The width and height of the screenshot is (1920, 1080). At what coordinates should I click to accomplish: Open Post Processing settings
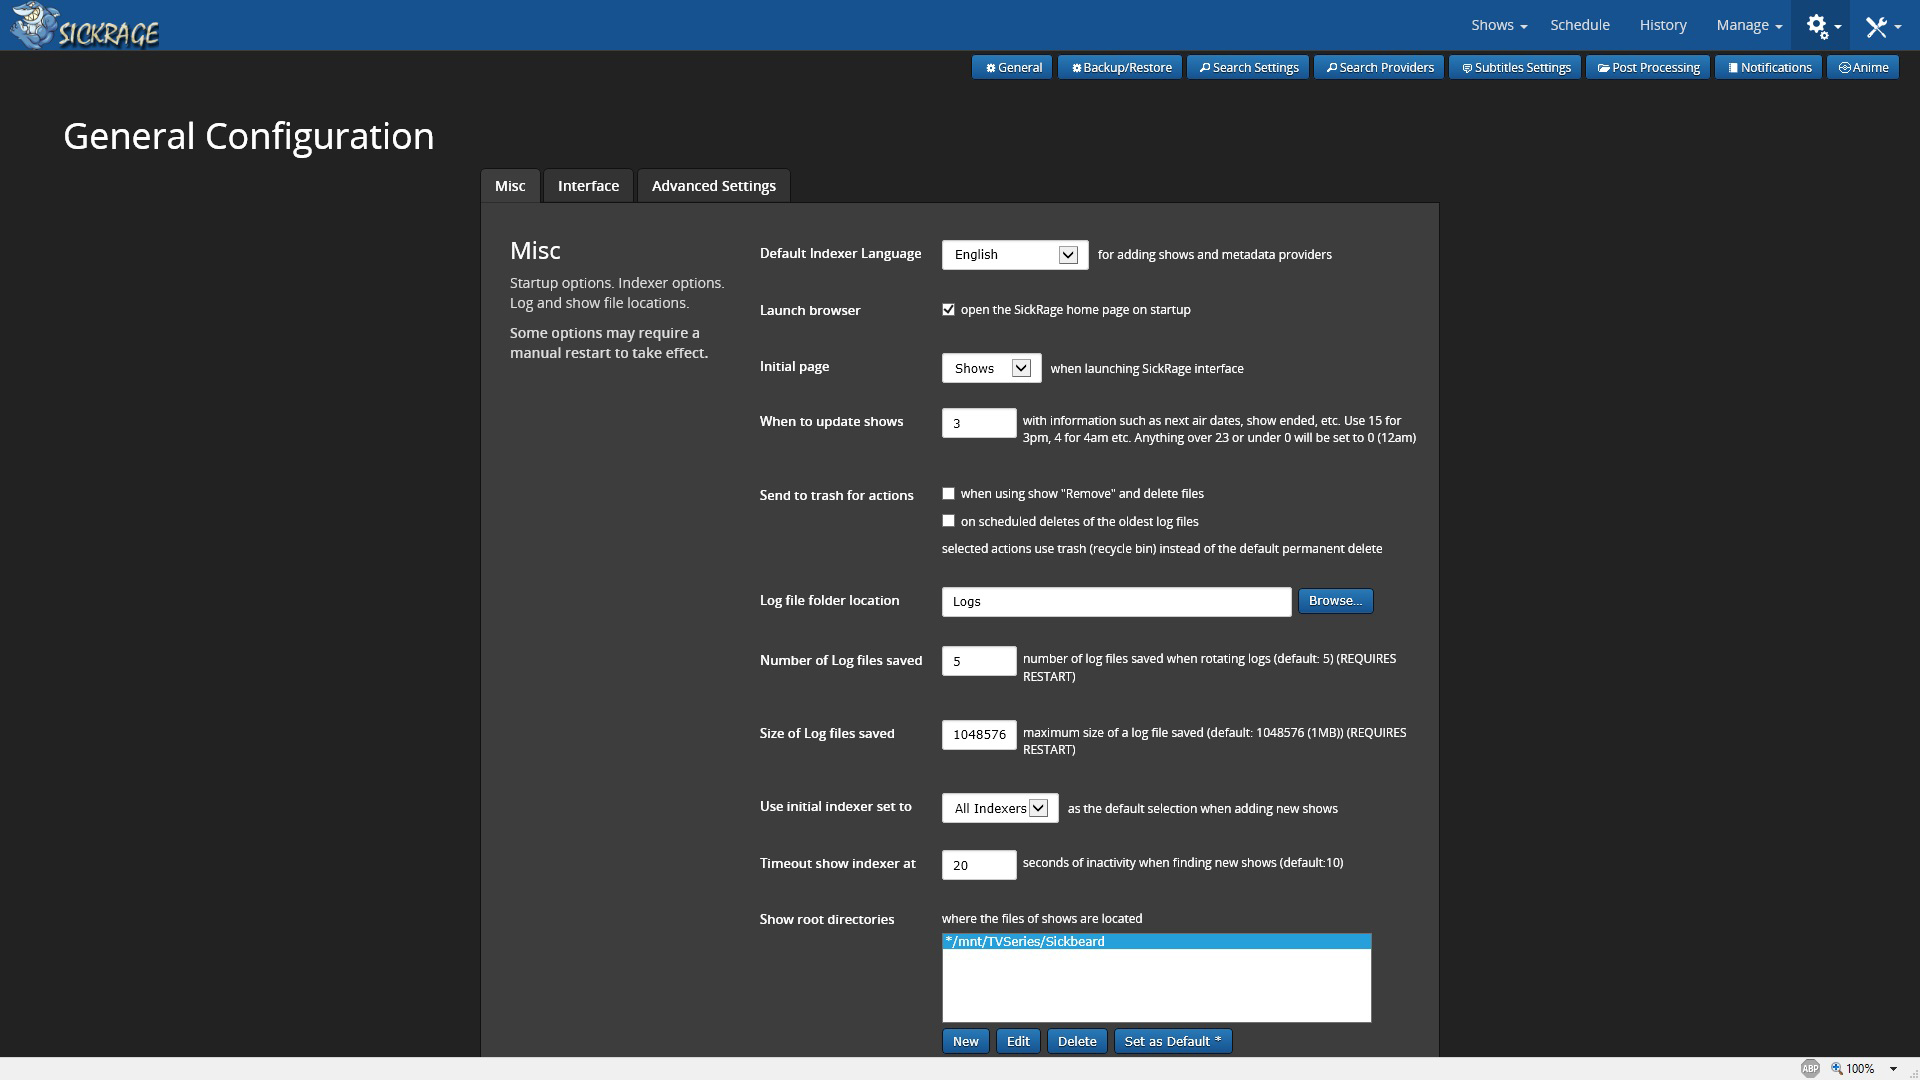(x=1647, y=68)
